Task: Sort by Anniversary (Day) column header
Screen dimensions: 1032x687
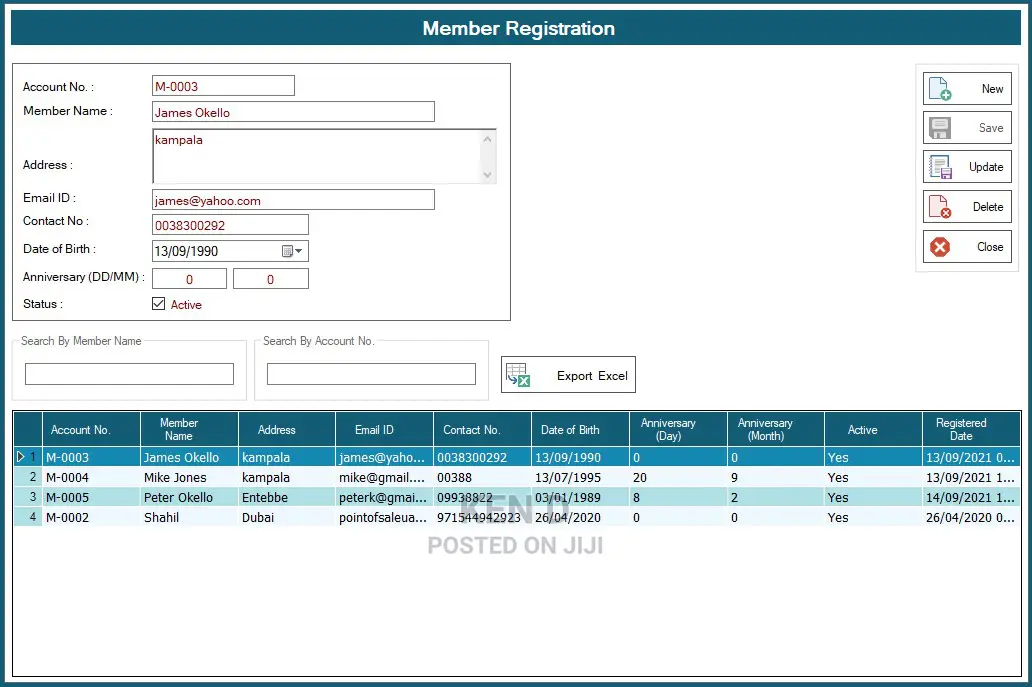Action: coord(678,430)
